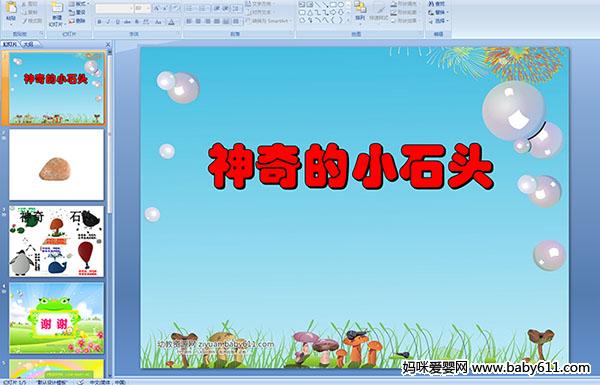Switch to the Slides (幻灯片) pane tab
The height and width of the screenshot is (385, 600).
tap(10, 44)
